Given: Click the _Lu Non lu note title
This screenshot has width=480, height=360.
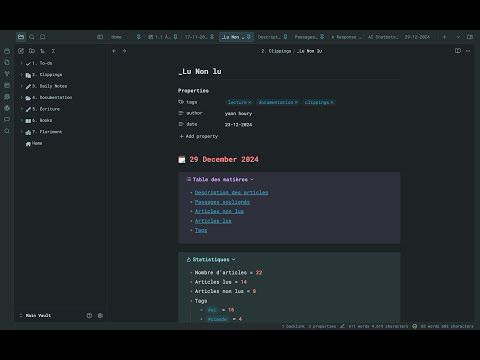Looking at the screenshot, I should click(200, 71).
